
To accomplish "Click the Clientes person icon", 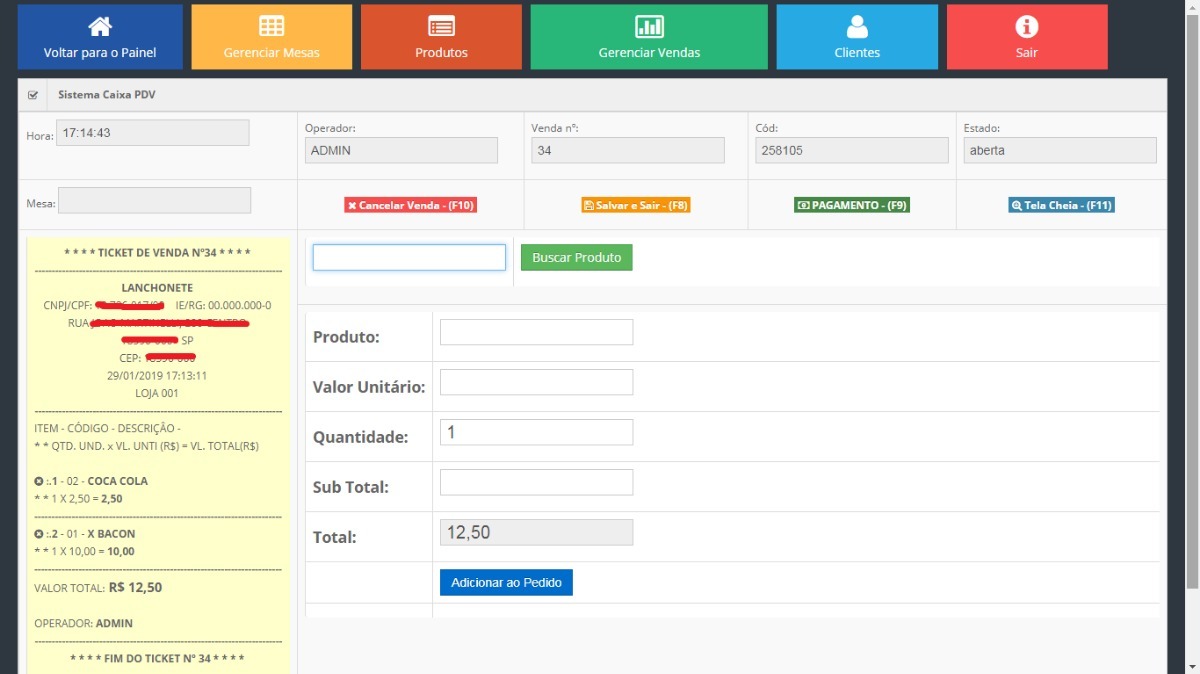I will point(857,27).
